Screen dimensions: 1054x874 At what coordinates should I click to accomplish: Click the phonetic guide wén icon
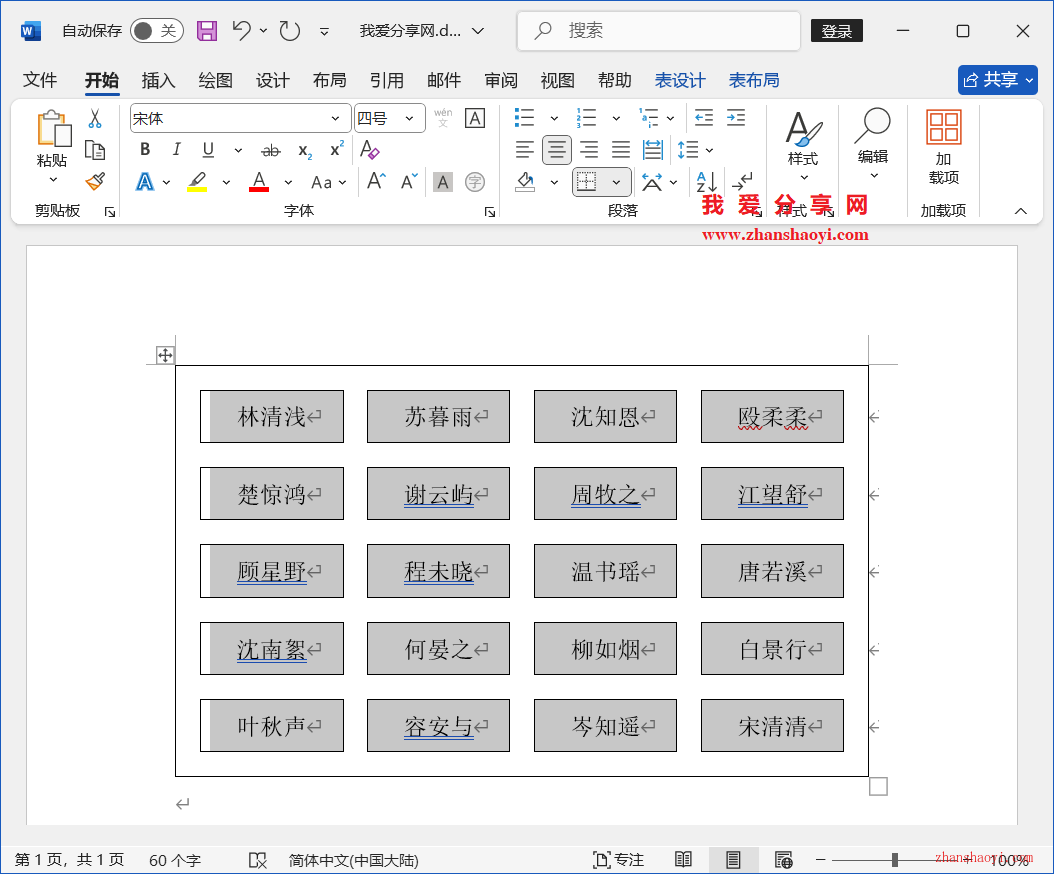pyautogui.click(x=443, y=118)
